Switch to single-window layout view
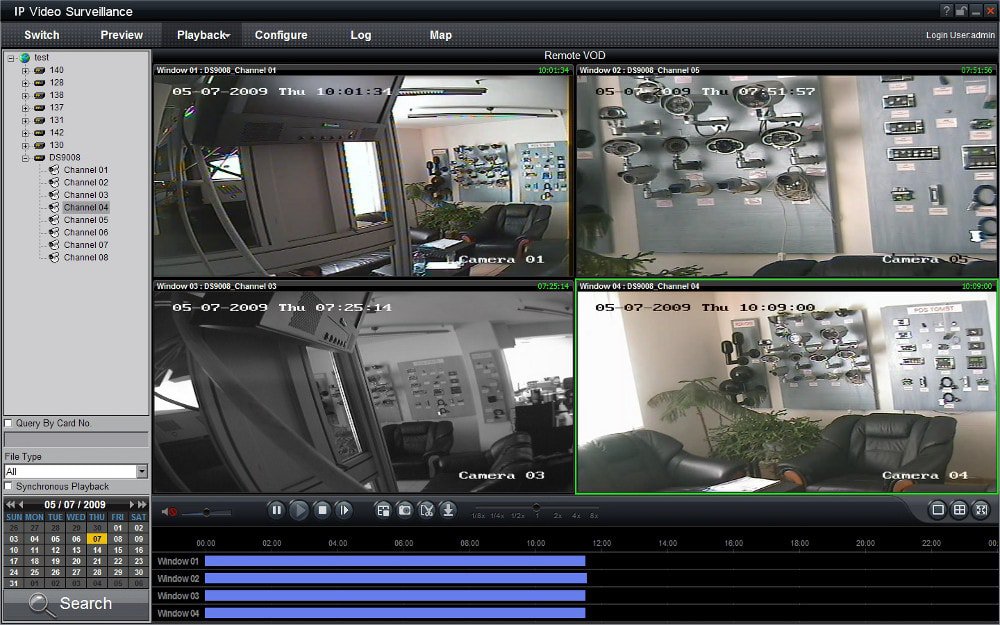This screenshot has height=625, width=1000. (x=938, y=510)
